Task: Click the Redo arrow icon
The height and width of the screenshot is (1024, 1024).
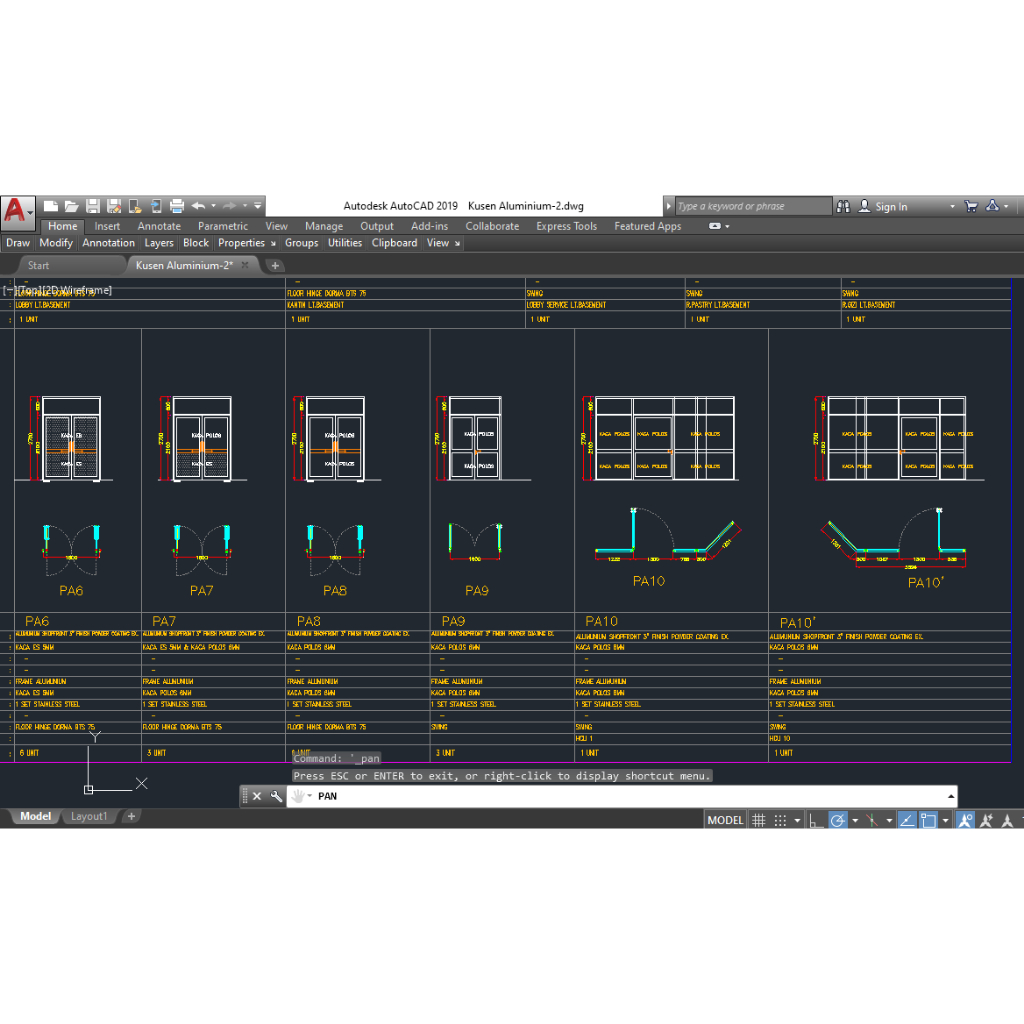Action: pyautogui.click(x=228, y=205)
